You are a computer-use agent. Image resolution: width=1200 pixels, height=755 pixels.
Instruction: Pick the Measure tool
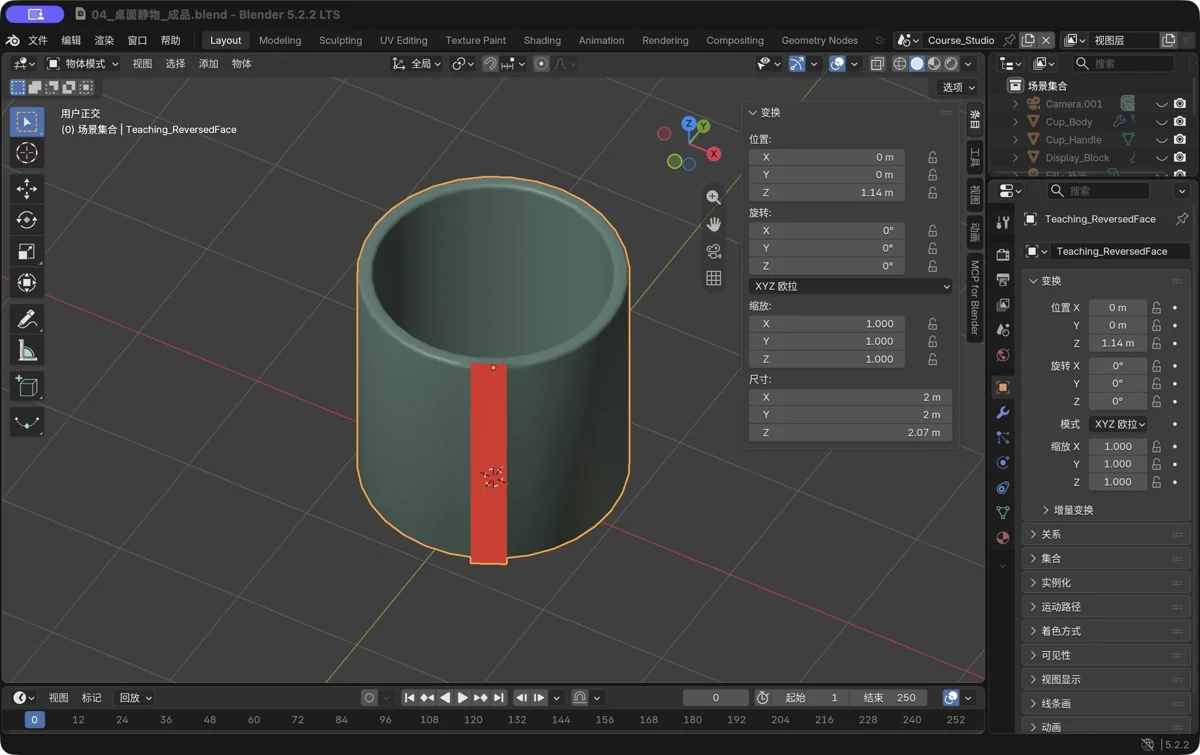click(x=27, y=351)
